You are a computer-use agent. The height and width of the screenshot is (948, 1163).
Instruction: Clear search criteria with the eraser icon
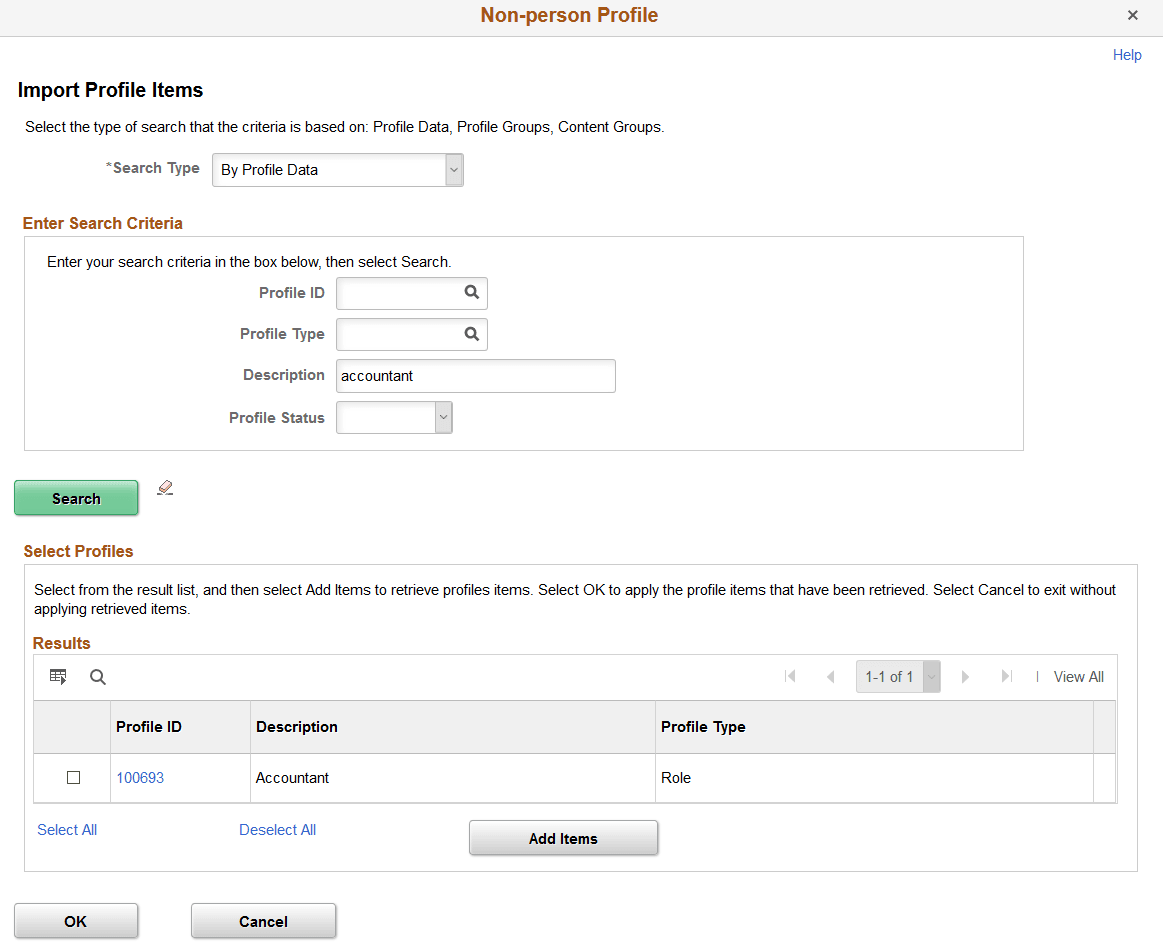point(164,487)
